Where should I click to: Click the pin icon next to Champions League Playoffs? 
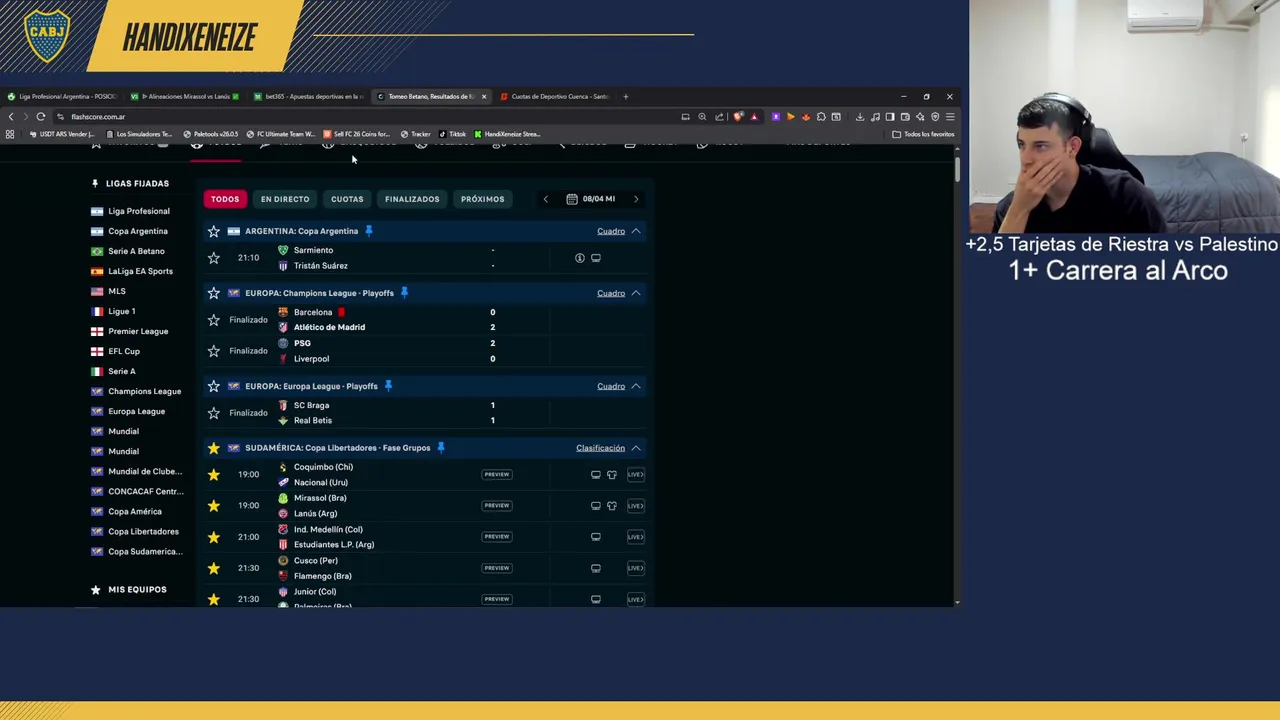[x=404, y=293]
